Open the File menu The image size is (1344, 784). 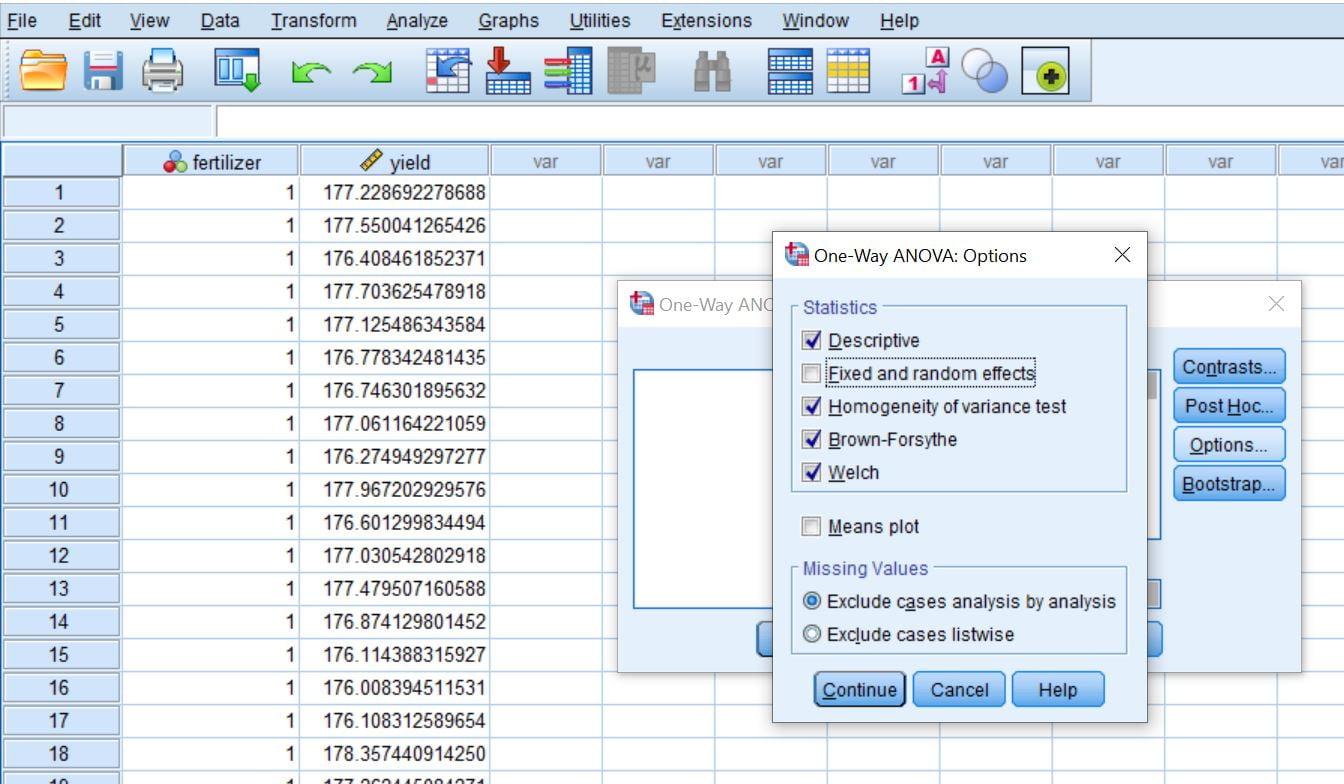coord(22,20)
